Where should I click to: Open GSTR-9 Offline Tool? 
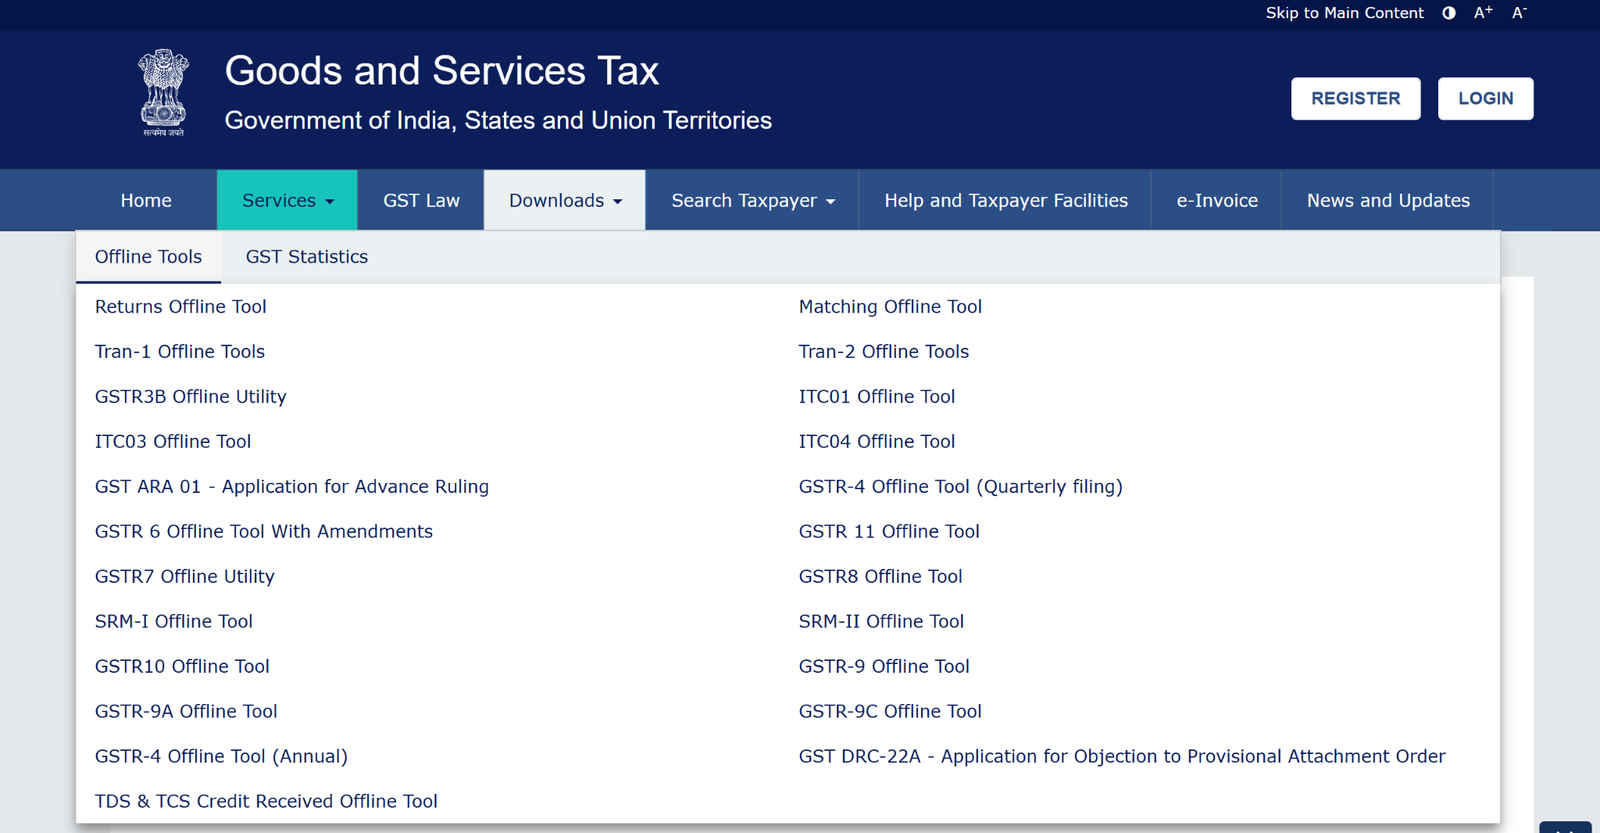point(884,667)
